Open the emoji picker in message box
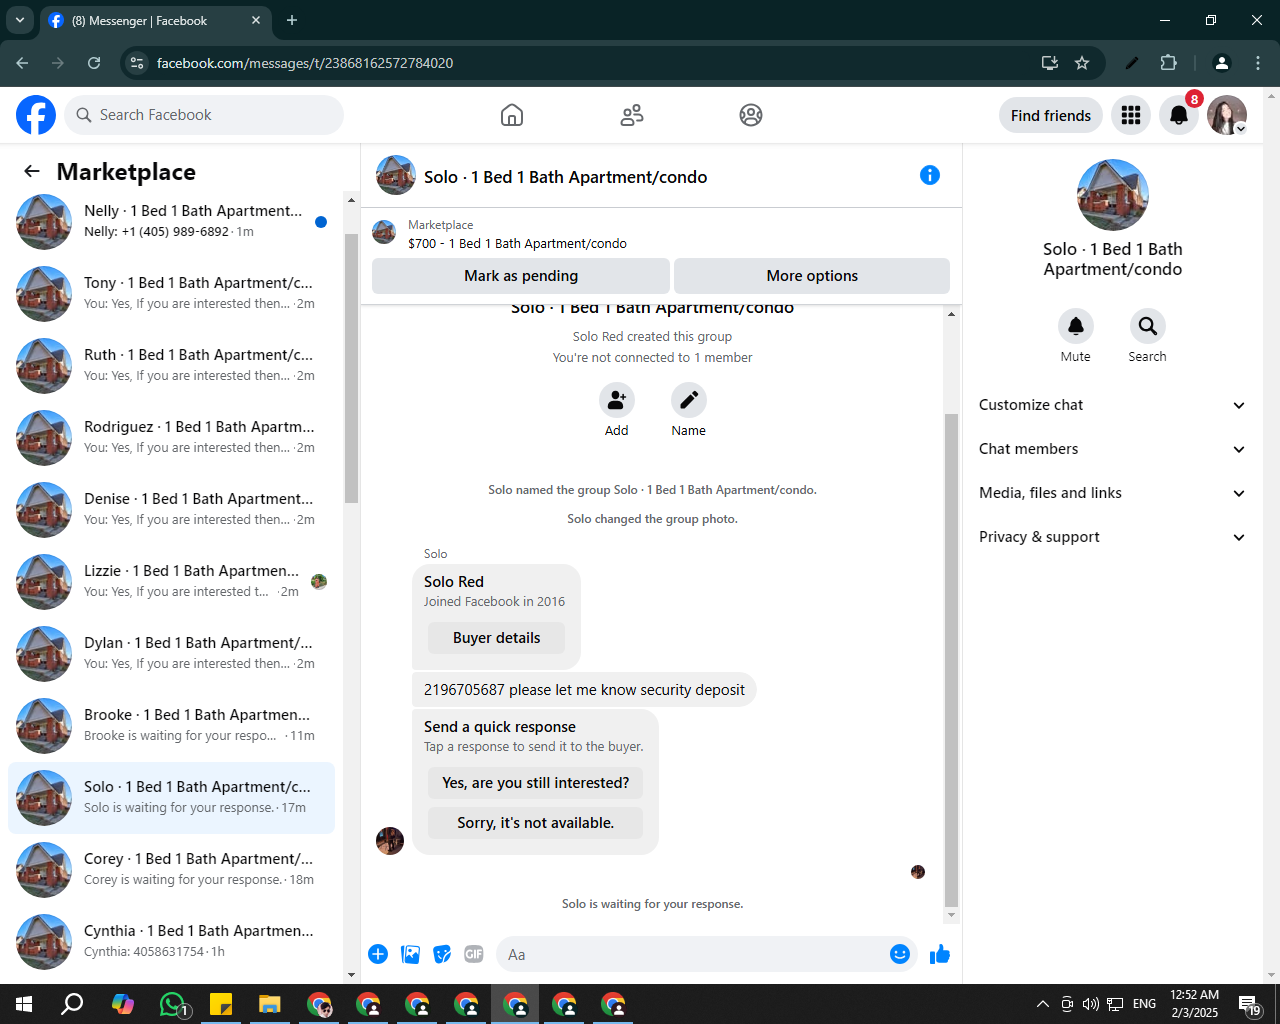1280x1024 pixels. pyautogui.click(x=900, y=954)
